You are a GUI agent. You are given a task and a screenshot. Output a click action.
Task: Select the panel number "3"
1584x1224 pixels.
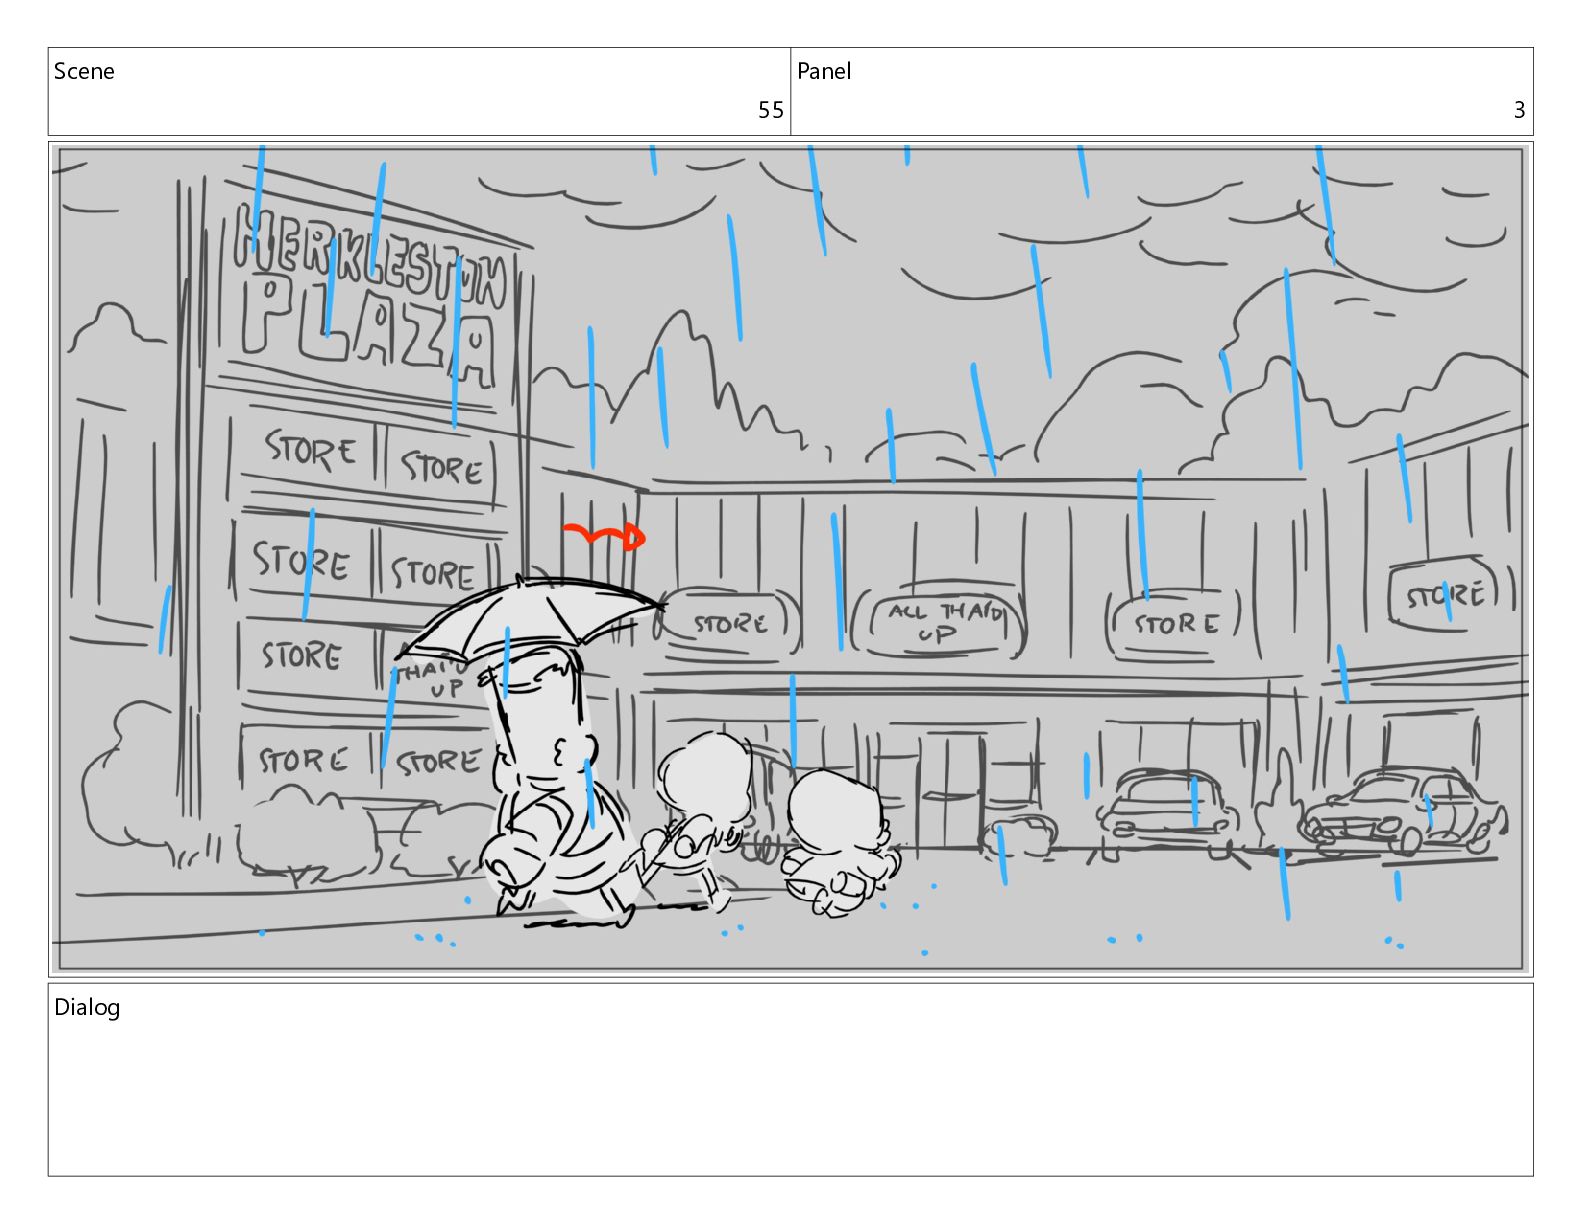point(1519,110)
